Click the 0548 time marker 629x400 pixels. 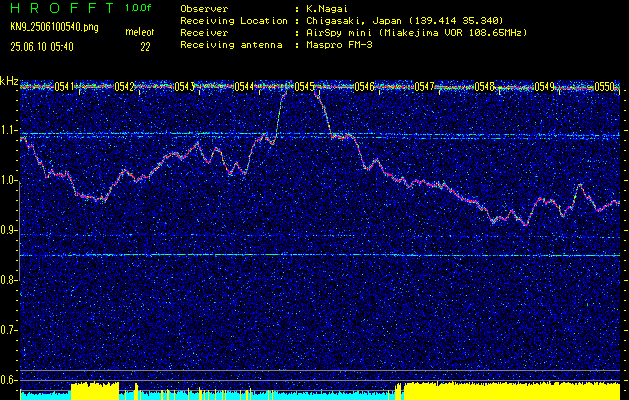484,87
